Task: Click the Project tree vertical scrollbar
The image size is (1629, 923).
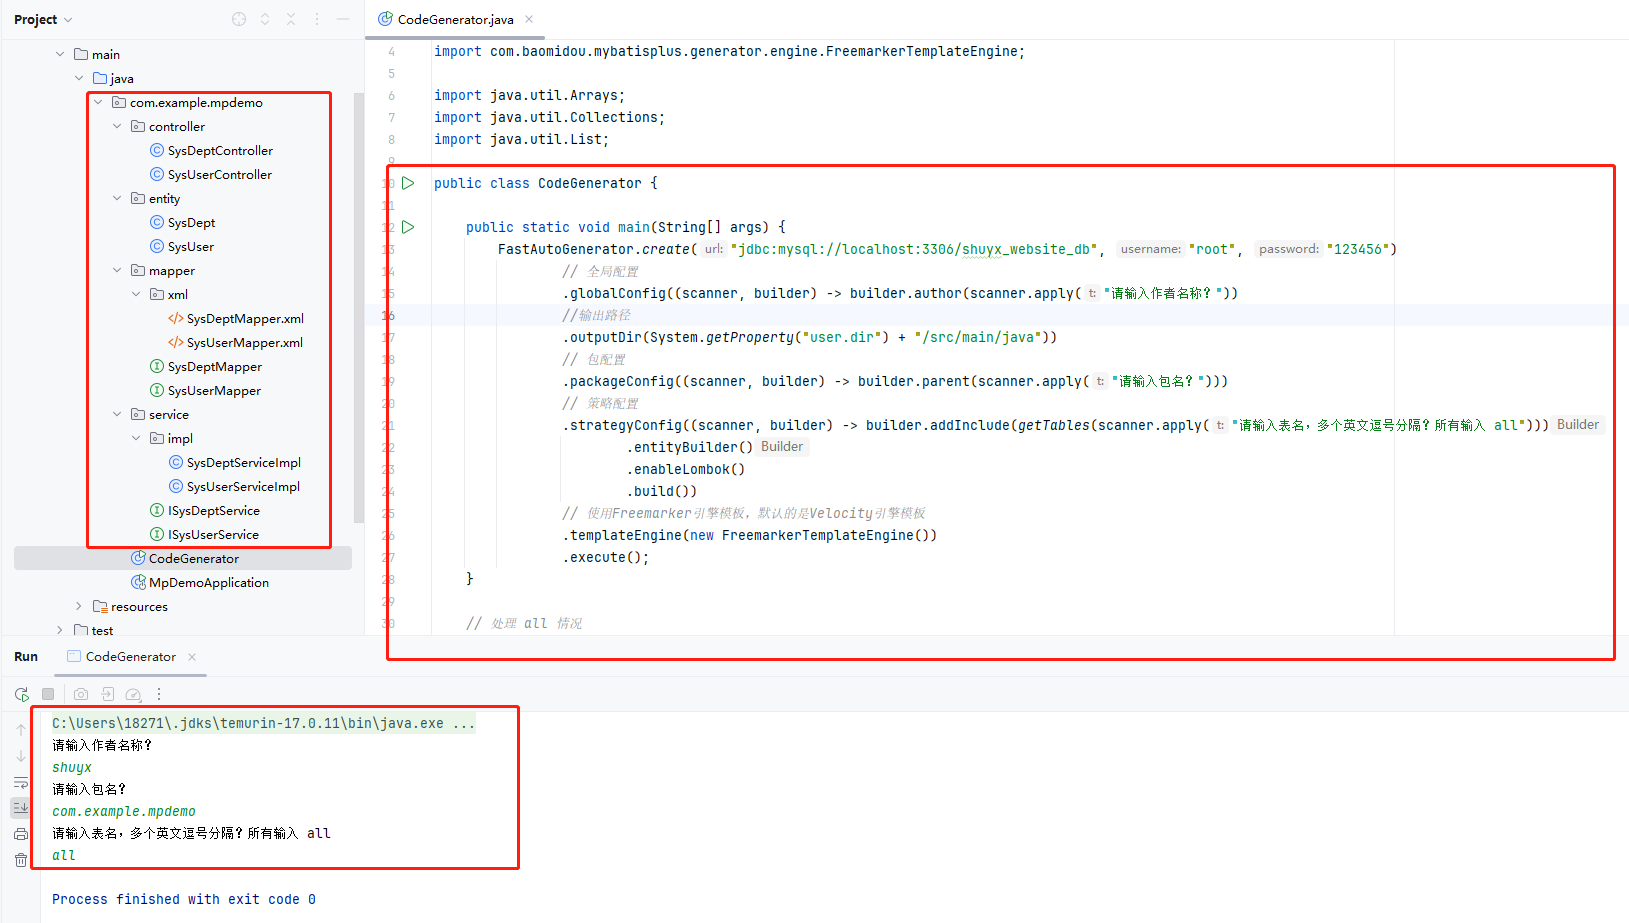Action: [x=359, y=300]
